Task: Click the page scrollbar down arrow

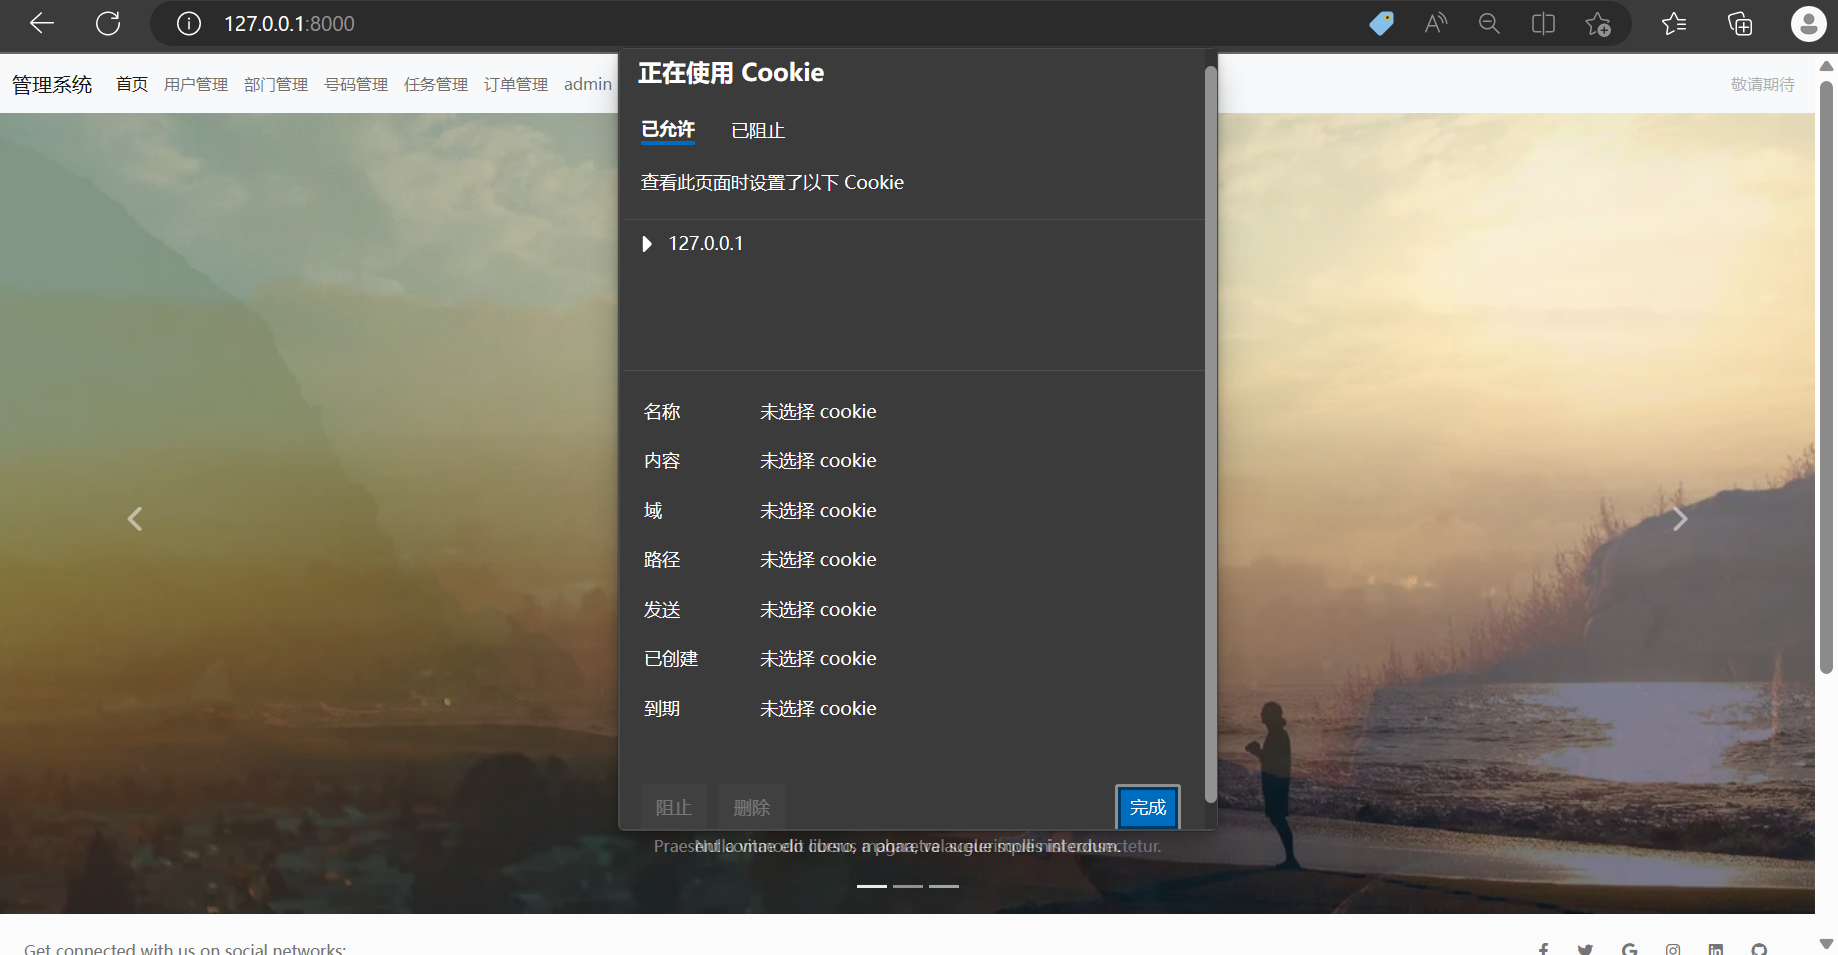Action: (x=1826, y=944)
